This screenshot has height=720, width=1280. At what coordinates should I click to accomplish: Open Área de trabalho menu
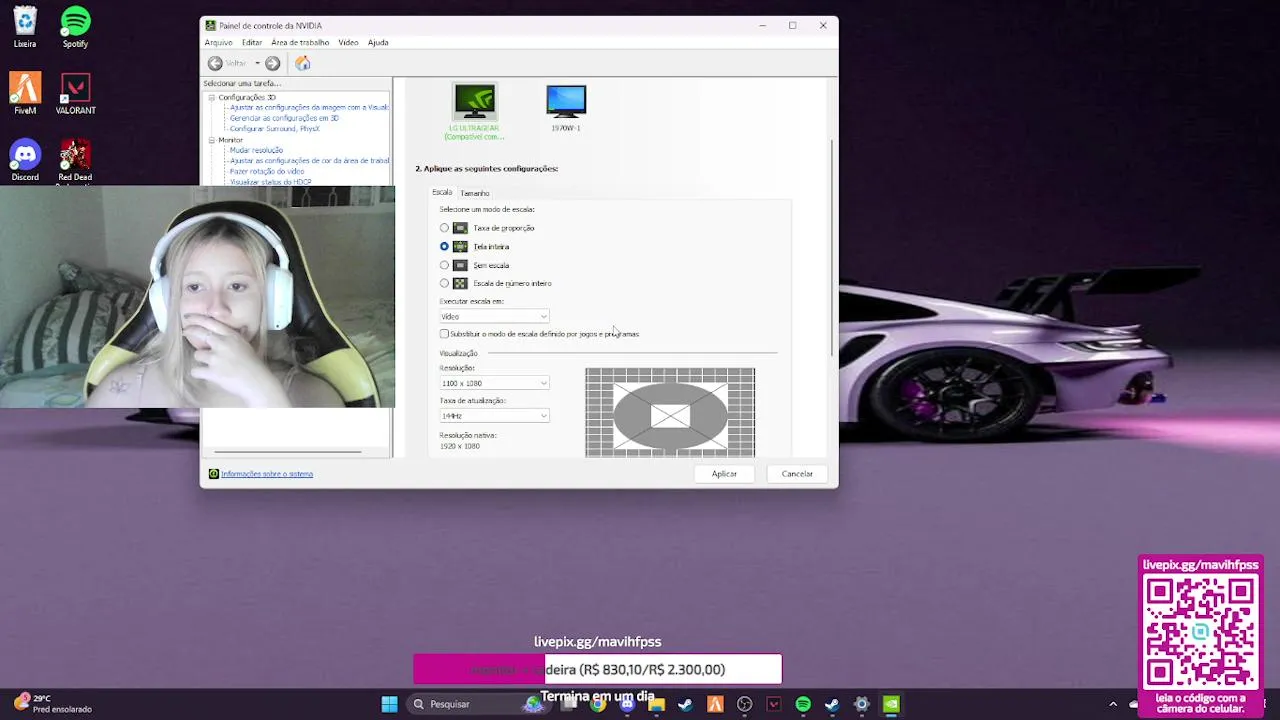tap(300, 42)
